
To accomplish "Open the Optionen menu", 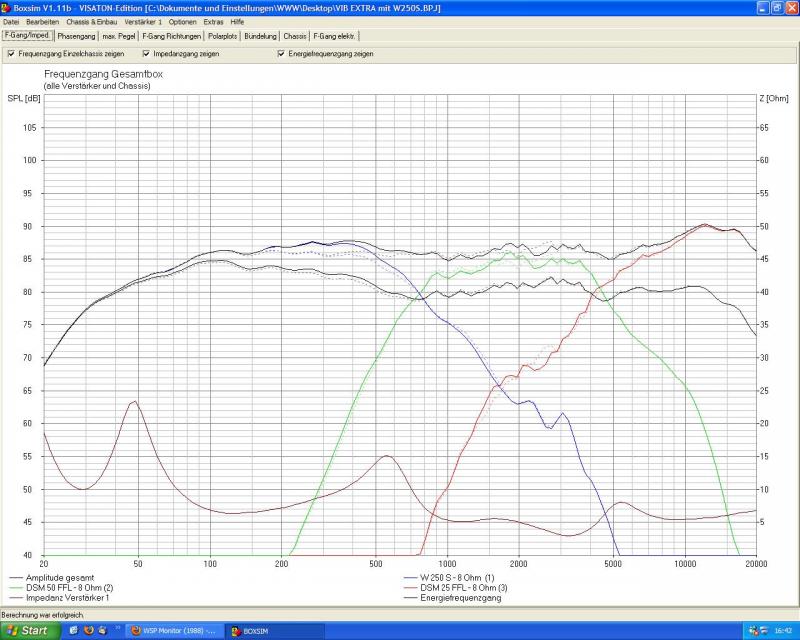I will (x=182, y=21).
